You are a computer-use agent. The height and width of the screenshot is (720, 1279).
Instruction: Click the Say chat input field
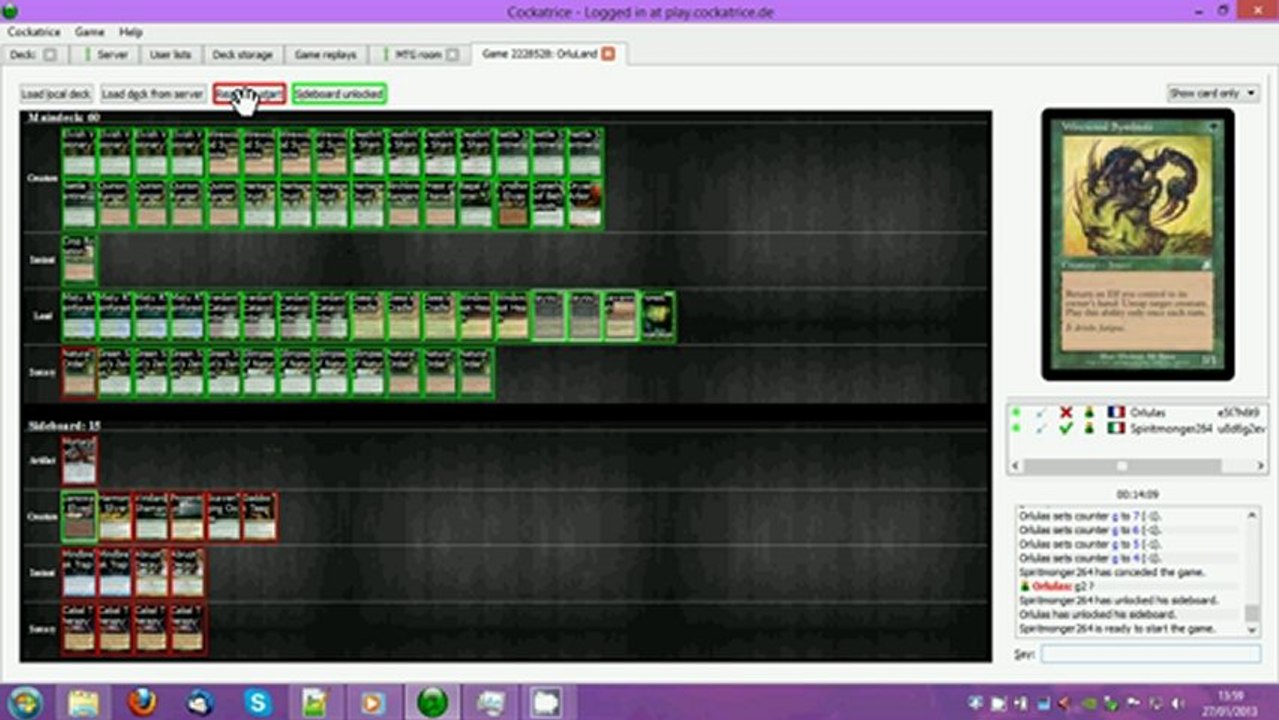click(1150, 654)
